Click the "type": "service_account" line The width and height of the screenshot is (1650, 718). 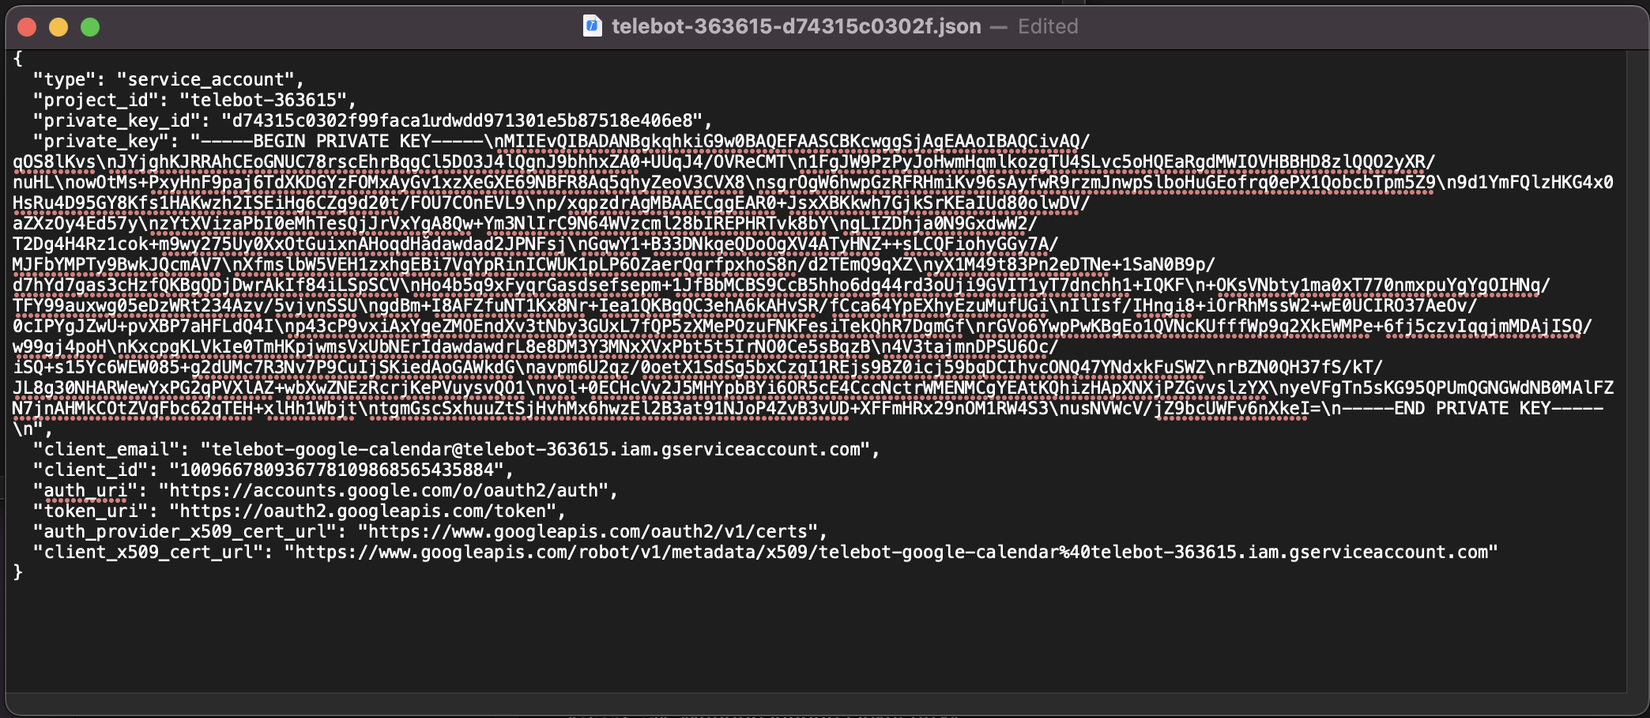pyautogui.click(x=168, y=80)
